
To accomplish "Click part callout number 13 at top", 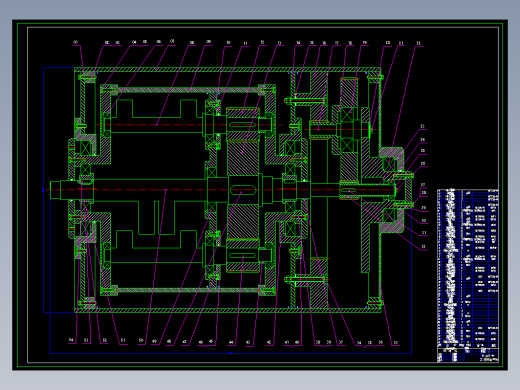I will (279, 43).
